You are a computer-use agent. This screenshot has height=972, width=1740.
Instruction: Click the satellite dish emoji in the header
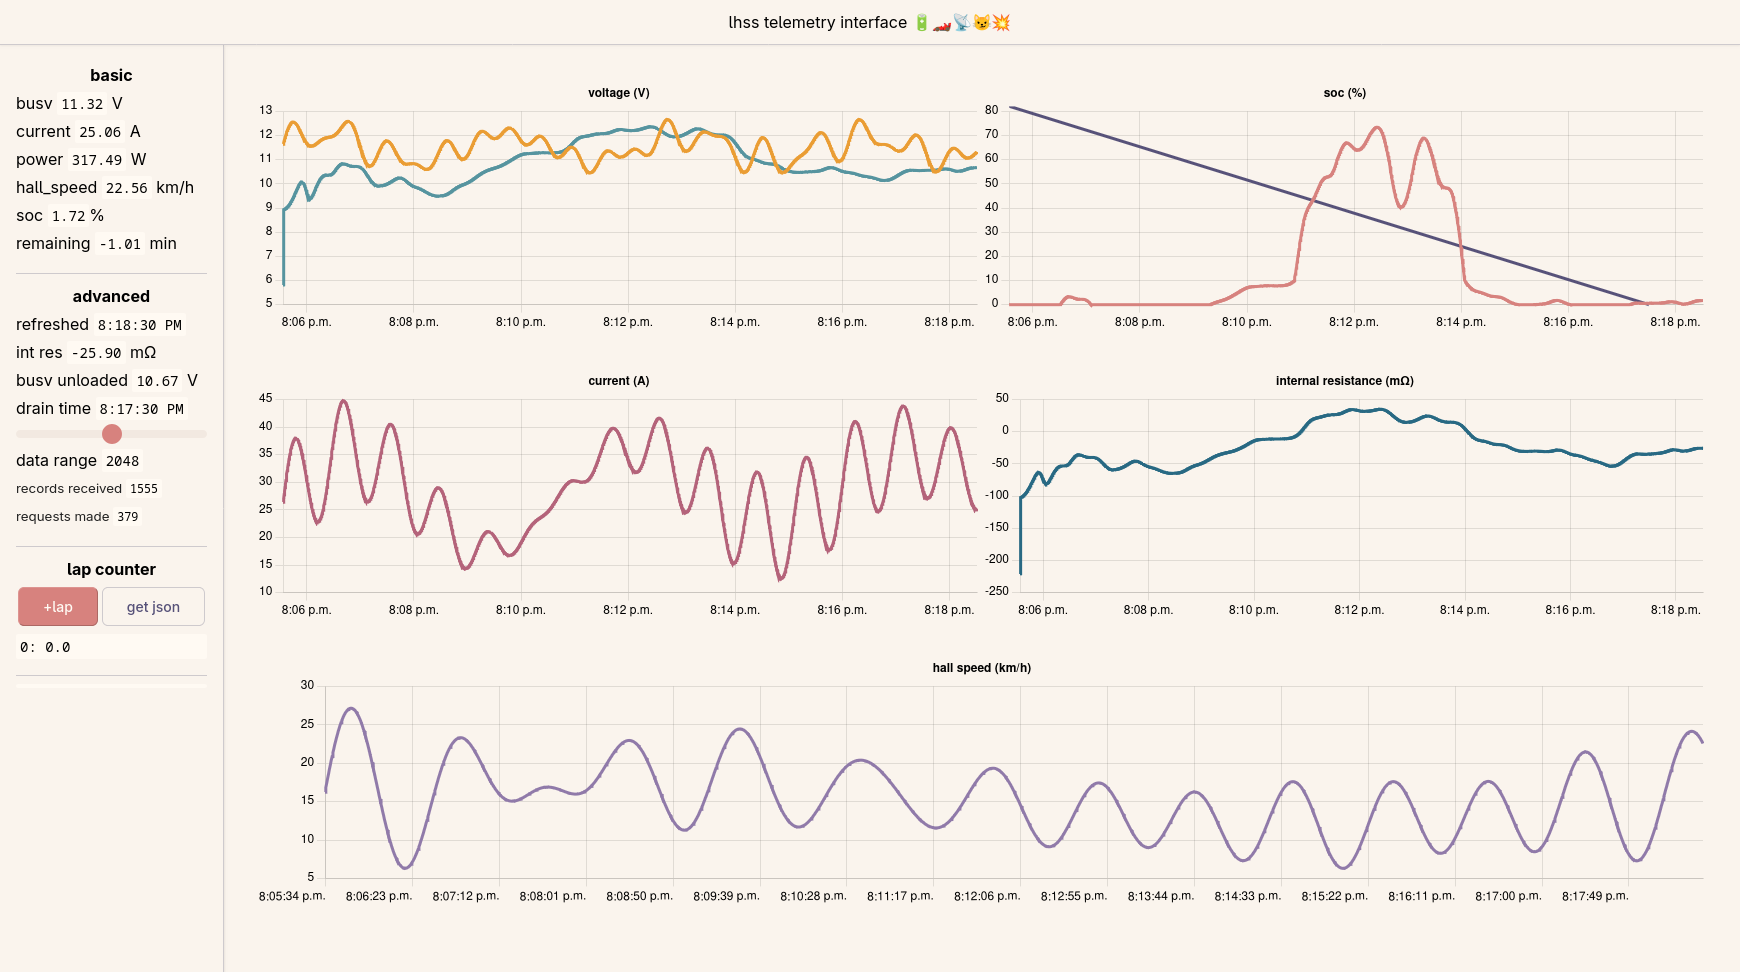pos(962,22)
